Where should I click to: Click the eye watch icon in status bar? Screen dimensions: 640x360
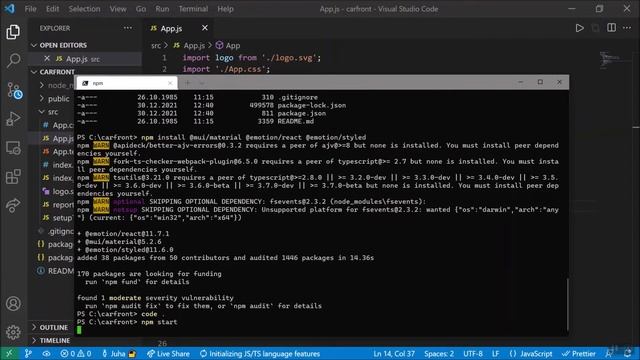[47, 353]
